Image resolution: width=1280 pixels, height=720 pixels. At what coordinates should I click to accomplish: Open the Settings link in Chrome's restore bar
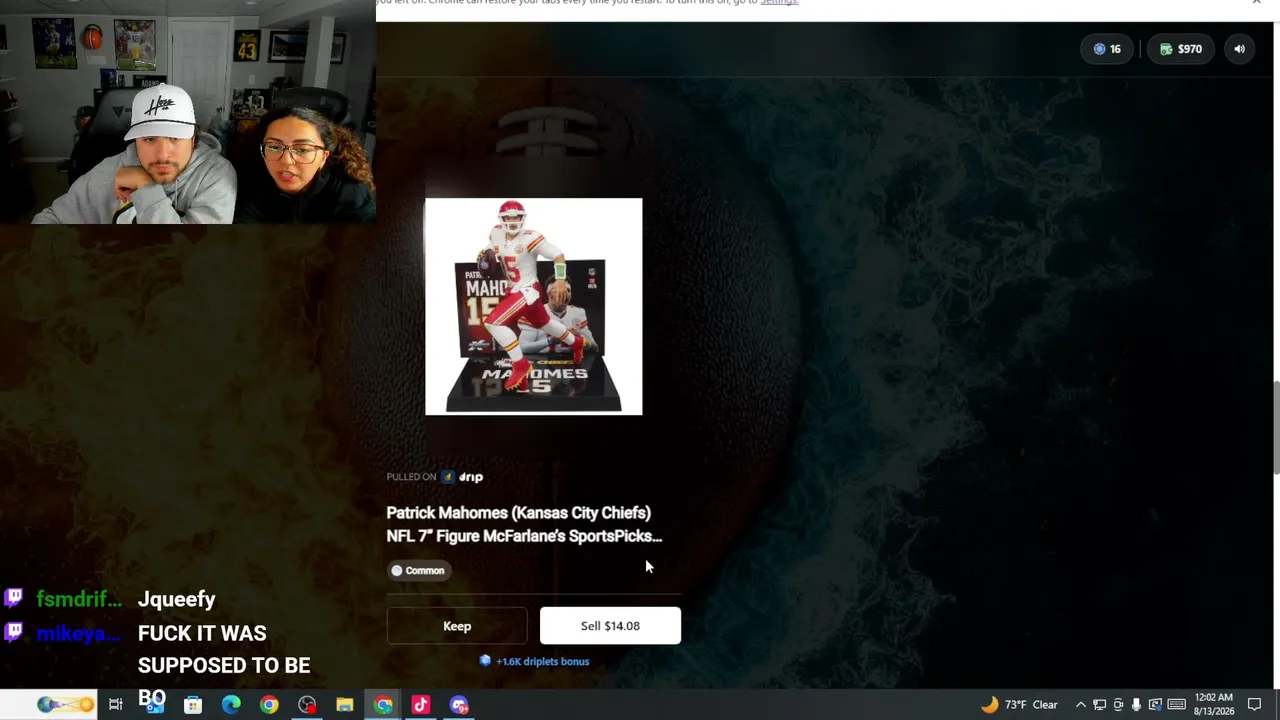(779, 3)
